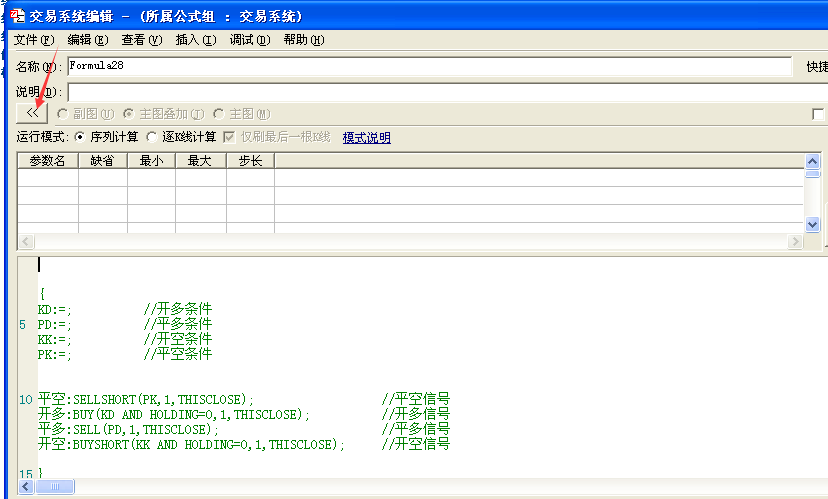
Task: Click the 平多:SELL(PD,1,THISCLOSE); line
Action: 128,429
